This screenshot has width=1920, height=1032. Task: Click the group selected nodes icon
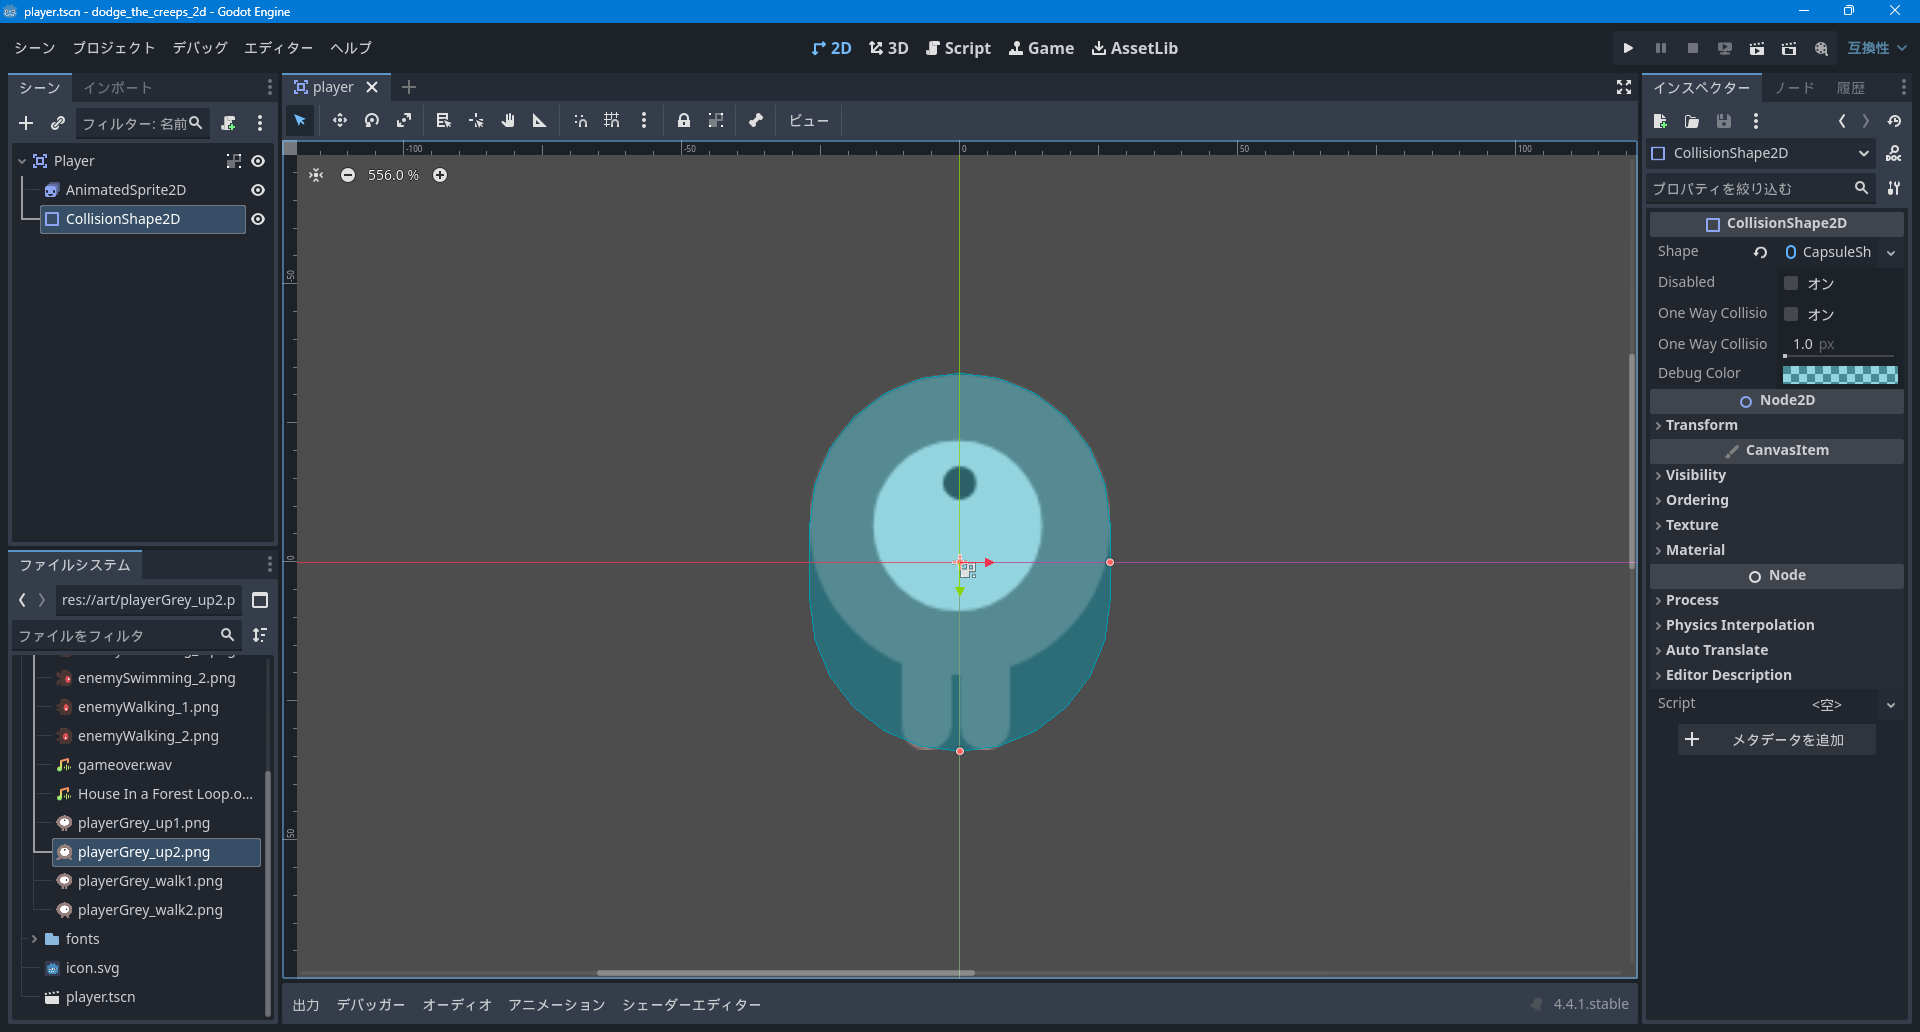[x=716, y=121]
